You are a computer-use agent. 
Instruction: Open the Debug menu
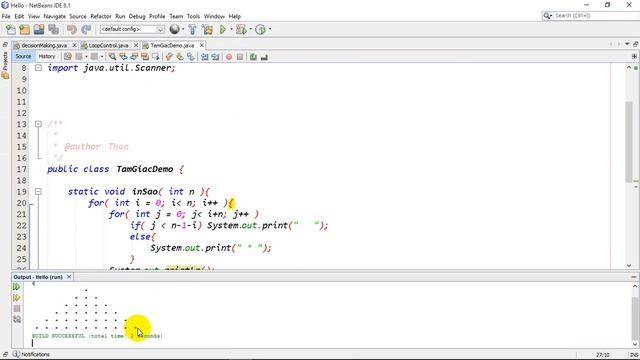(x=137, y=16)
